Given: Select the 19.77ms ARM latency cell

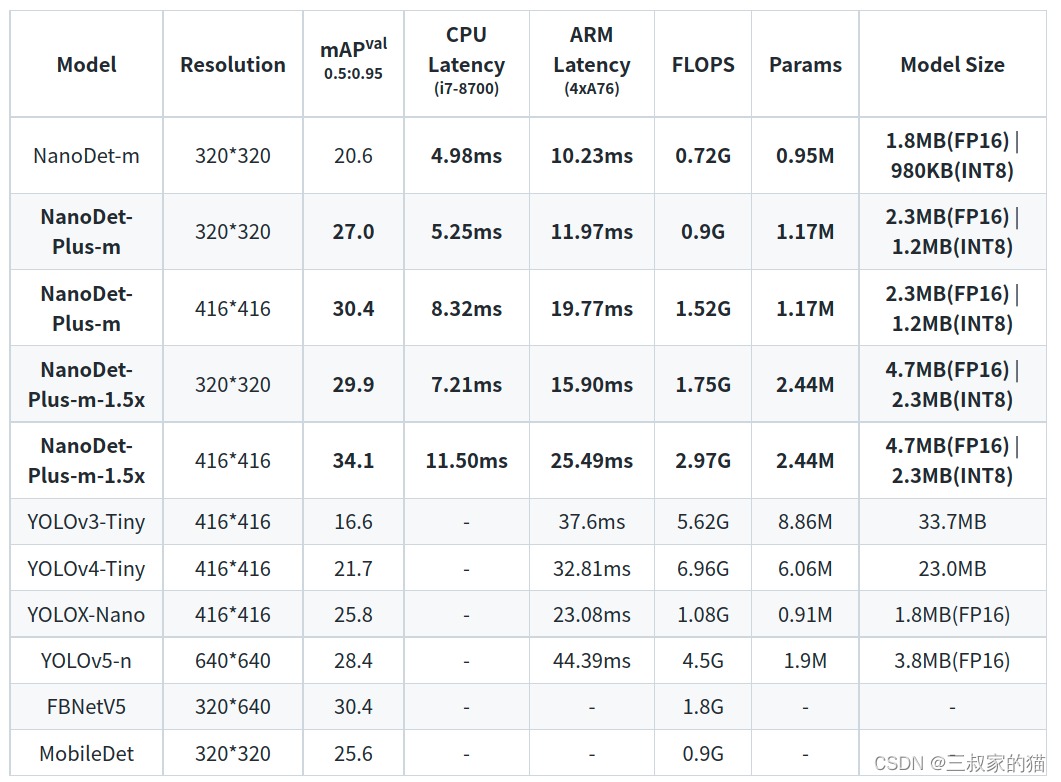Looking at the screenshot, I should pos(591,309).
